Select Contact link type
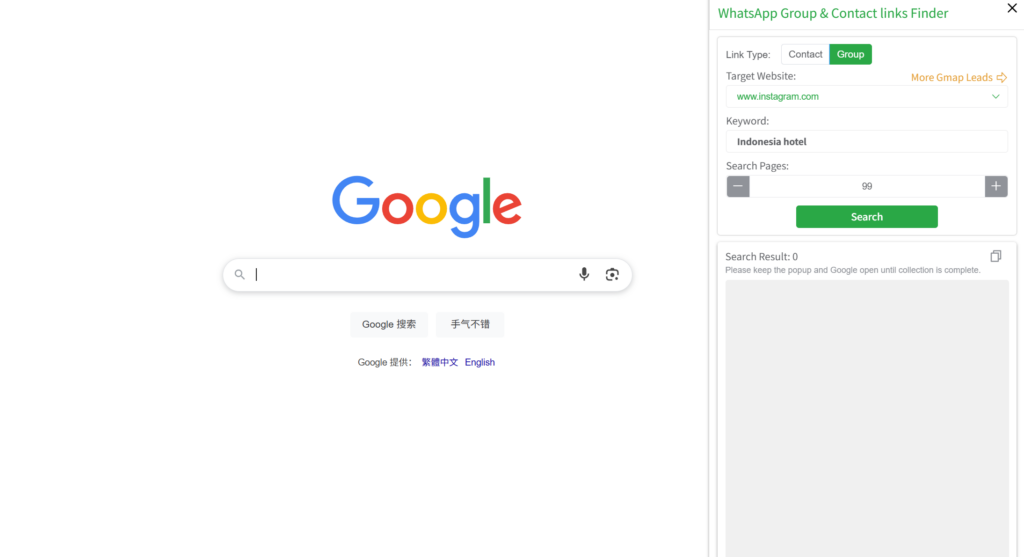Viewport: 1024px width, 557px height. (x=805, y=54)
